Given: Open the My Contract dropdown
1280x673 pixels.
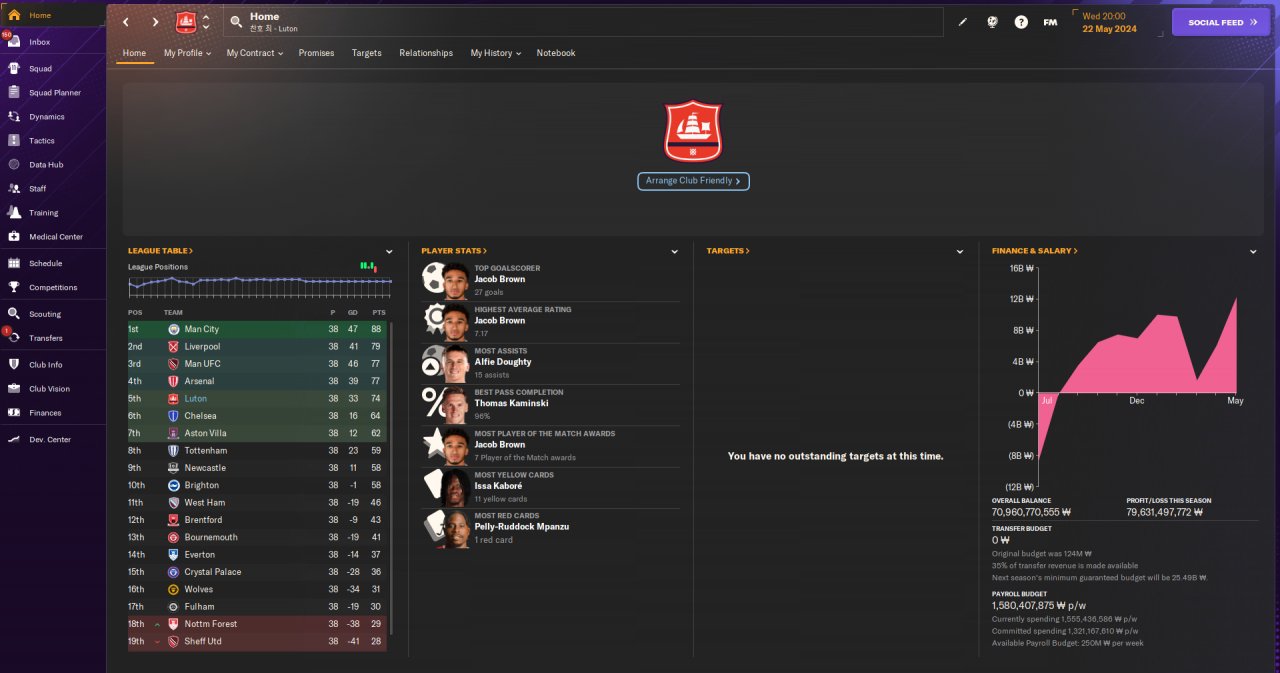Looking at the screenshot, I should (253, 53).
